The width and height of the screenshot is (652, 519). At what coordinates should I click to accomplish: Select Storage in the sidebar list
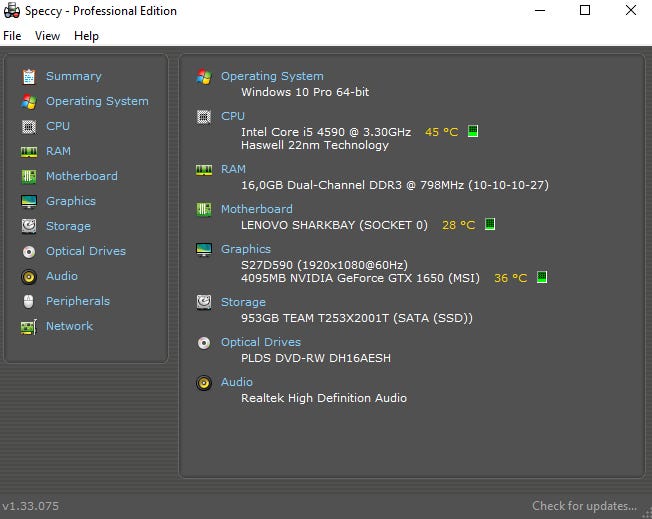point(68,226)
